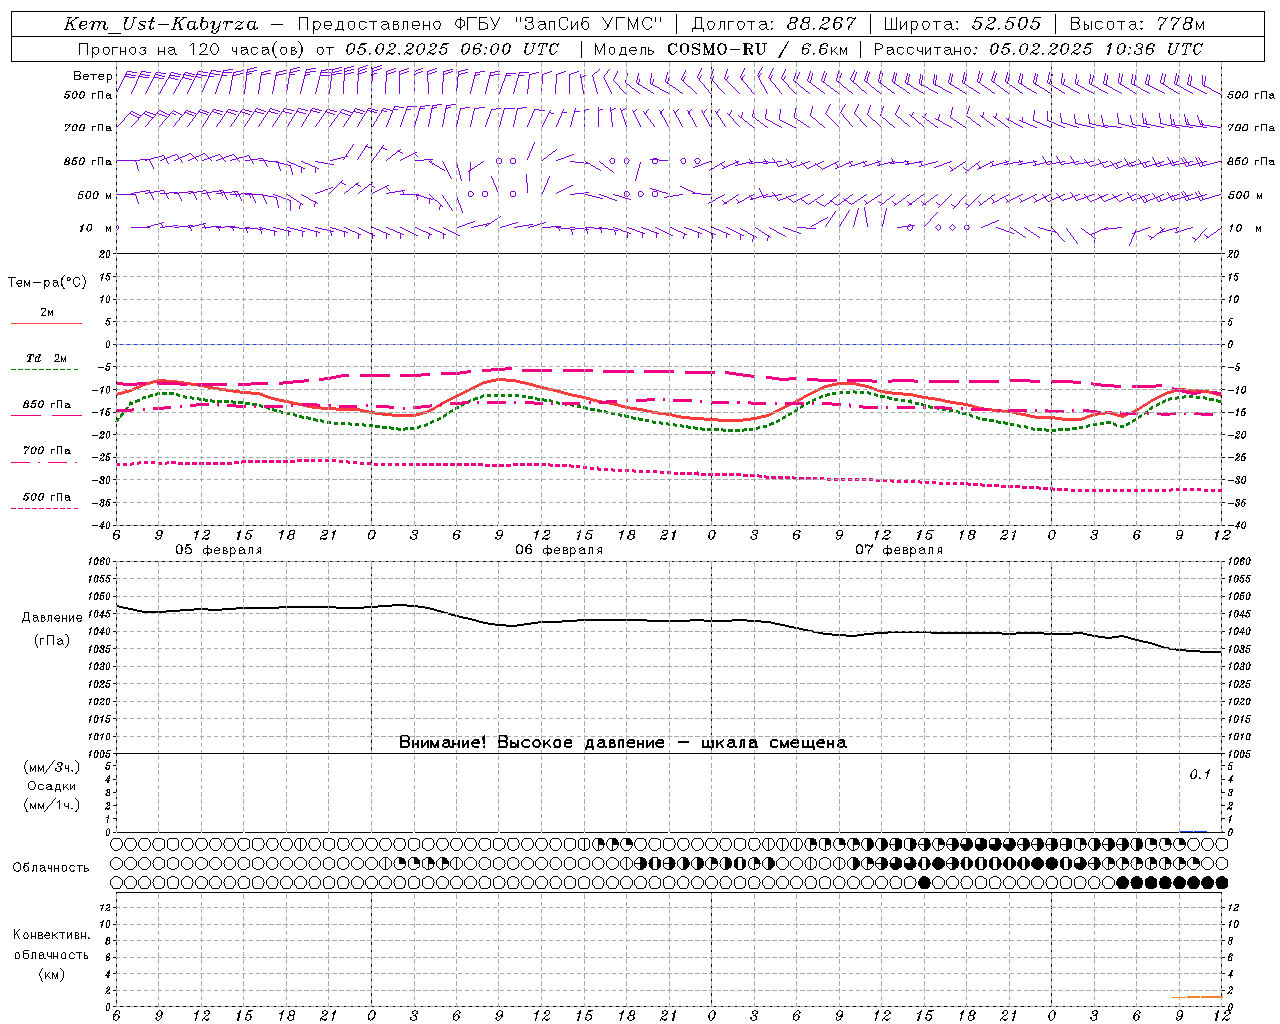Click the 500 гПа temperature legend entry

(x=47, y=497)
